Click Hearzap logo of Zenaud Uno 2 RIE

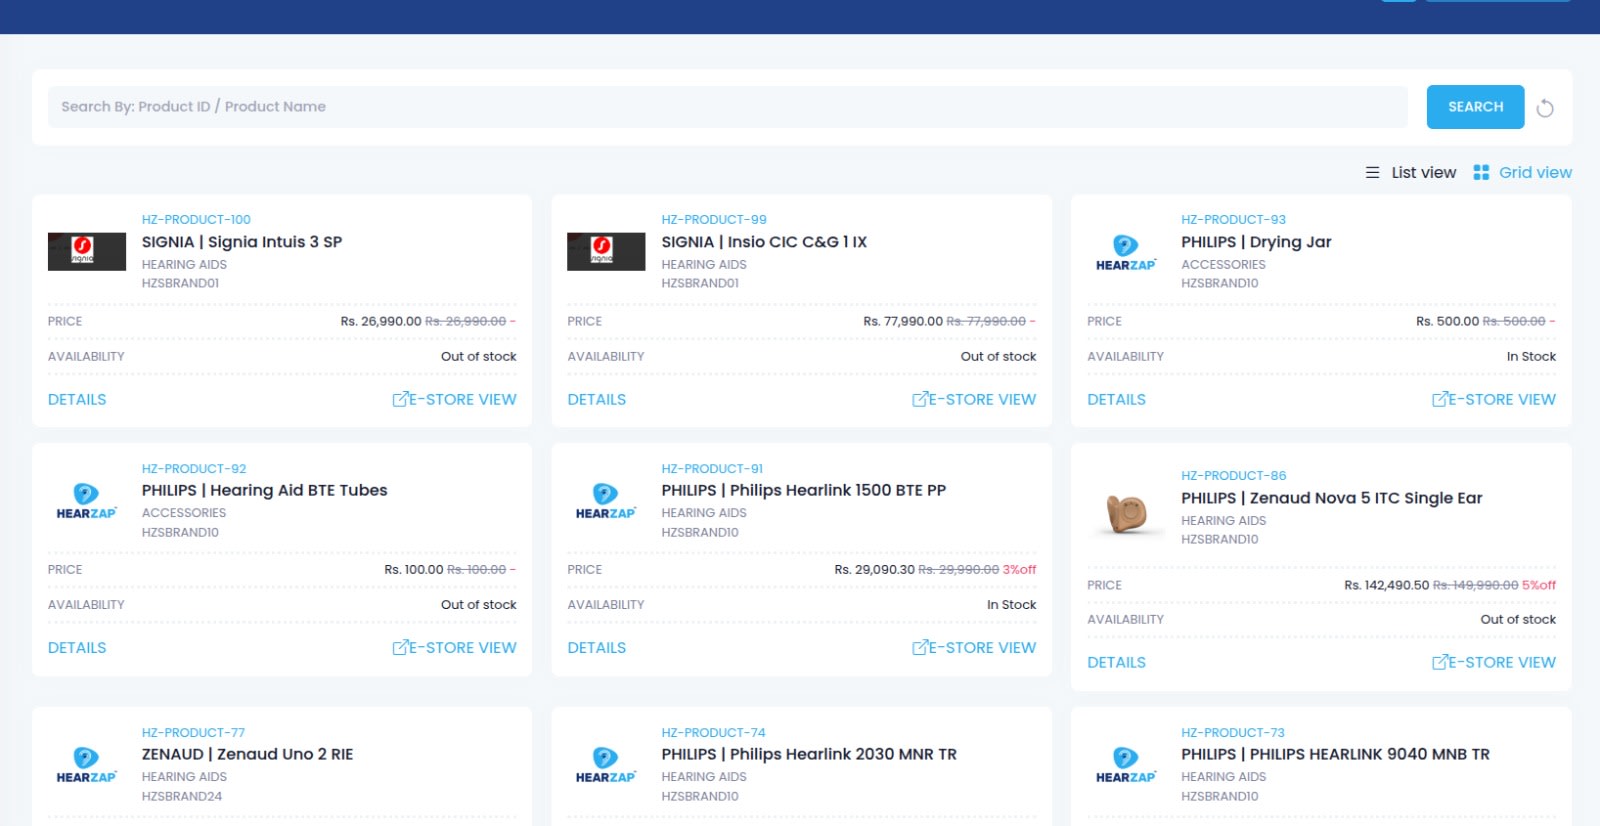pyautogui.click(x=87, y=765)
